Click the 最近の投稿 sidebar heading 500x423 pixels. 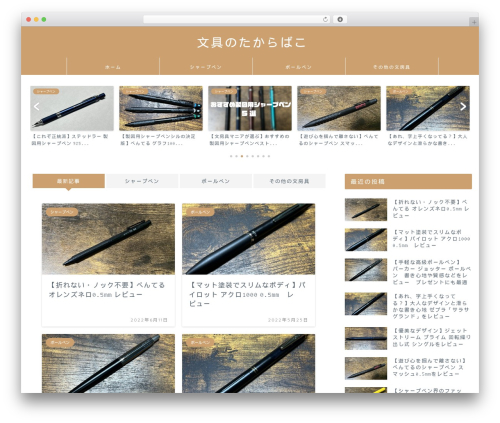408,182
